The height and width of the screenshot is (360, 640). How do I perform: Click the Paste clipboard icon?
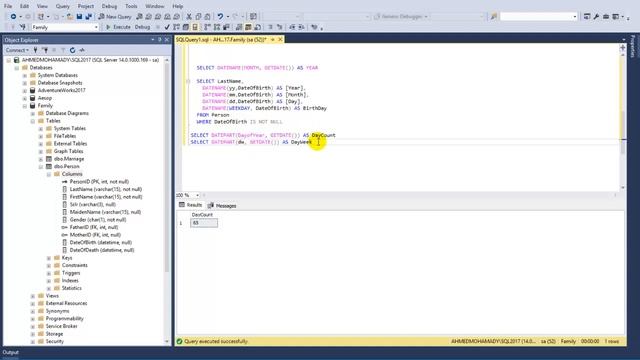[207, 16]
